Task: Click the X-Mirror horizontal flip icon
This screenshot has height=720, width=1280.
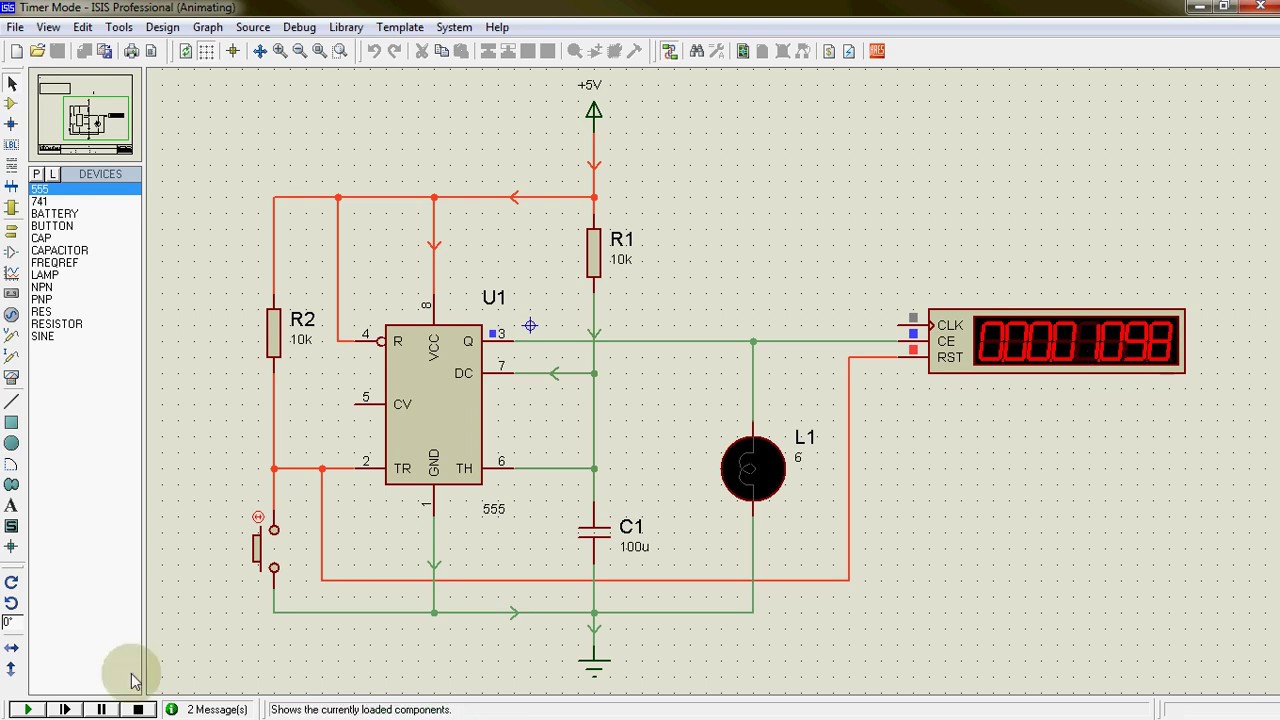Action: tap(12, 648)
